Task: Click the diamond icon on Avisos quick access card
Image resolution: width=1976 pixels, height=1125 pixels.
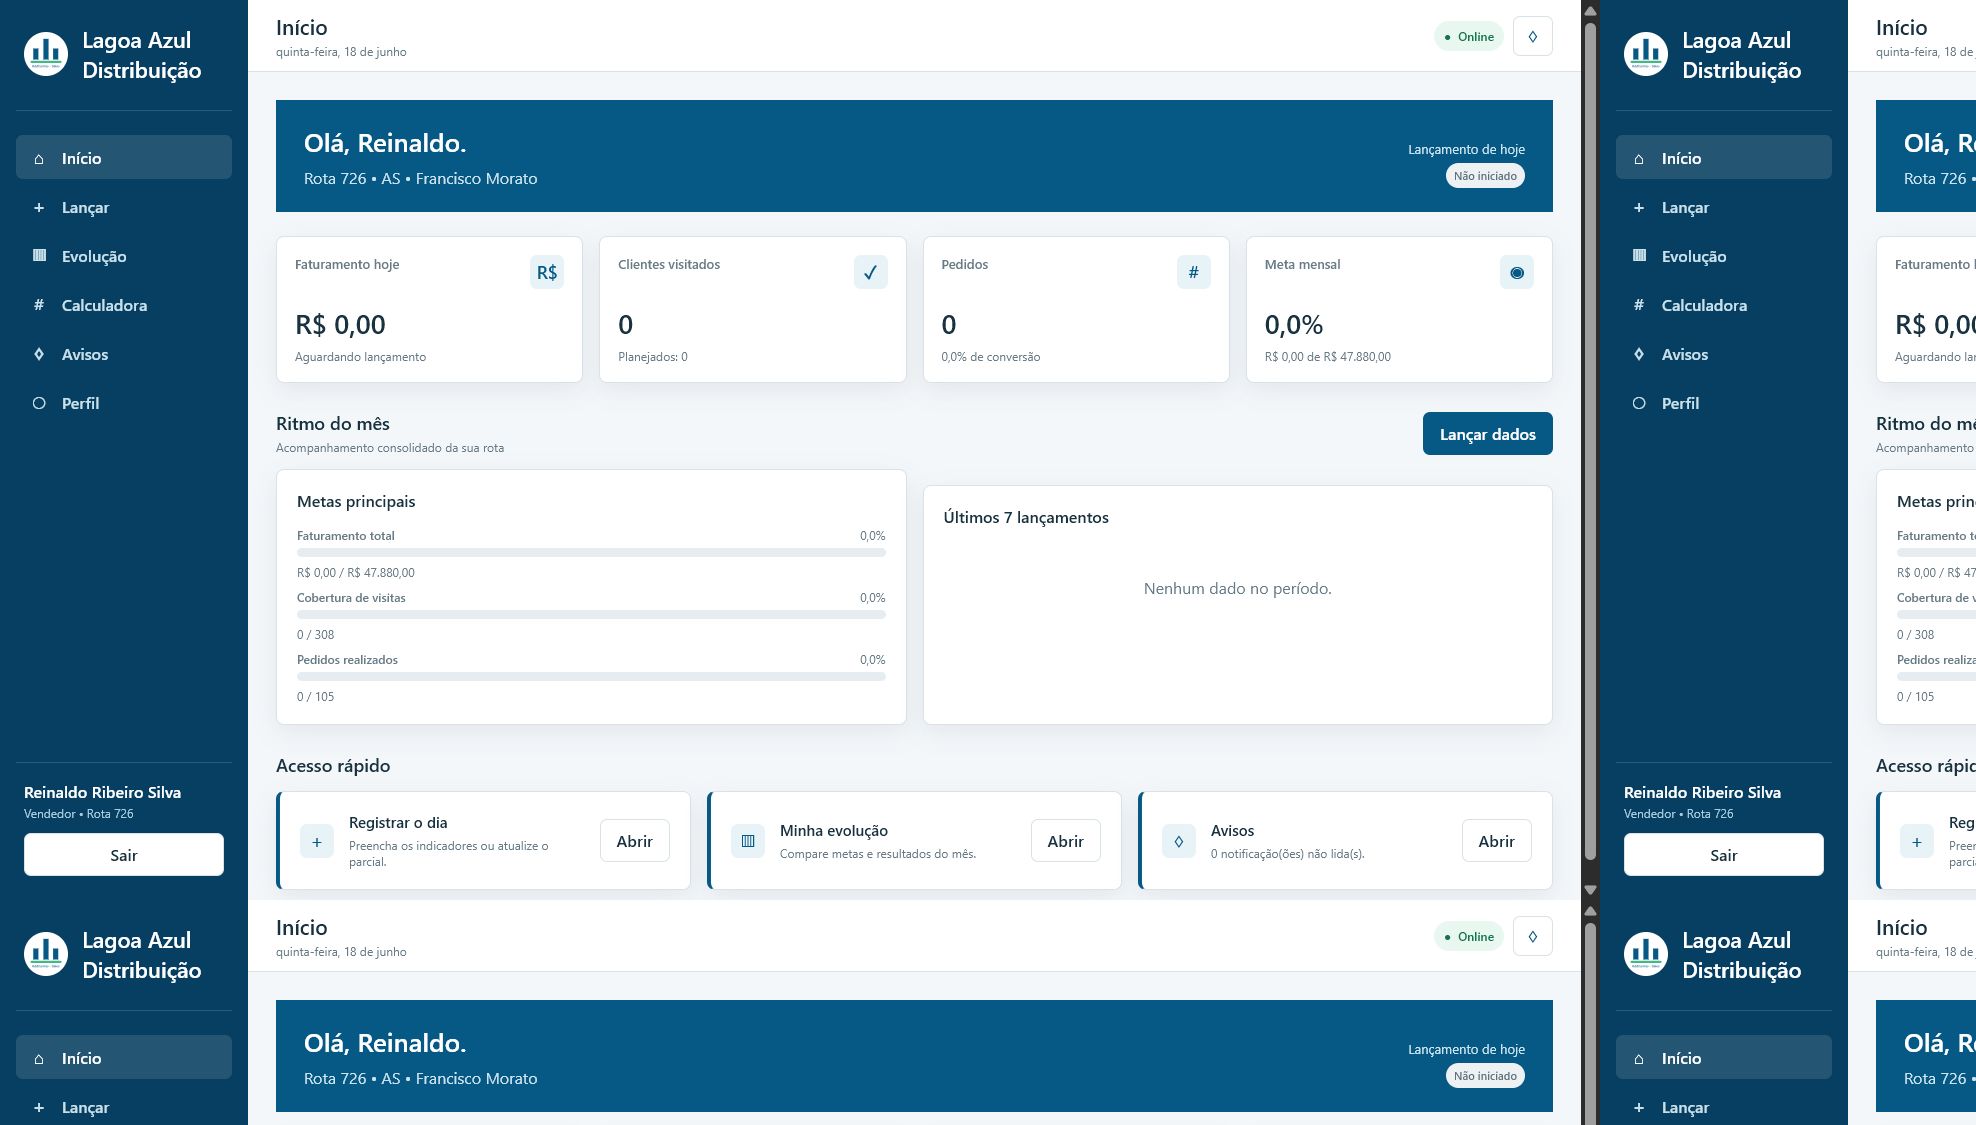Action: pyautogui.click(x=1179, y=842)
